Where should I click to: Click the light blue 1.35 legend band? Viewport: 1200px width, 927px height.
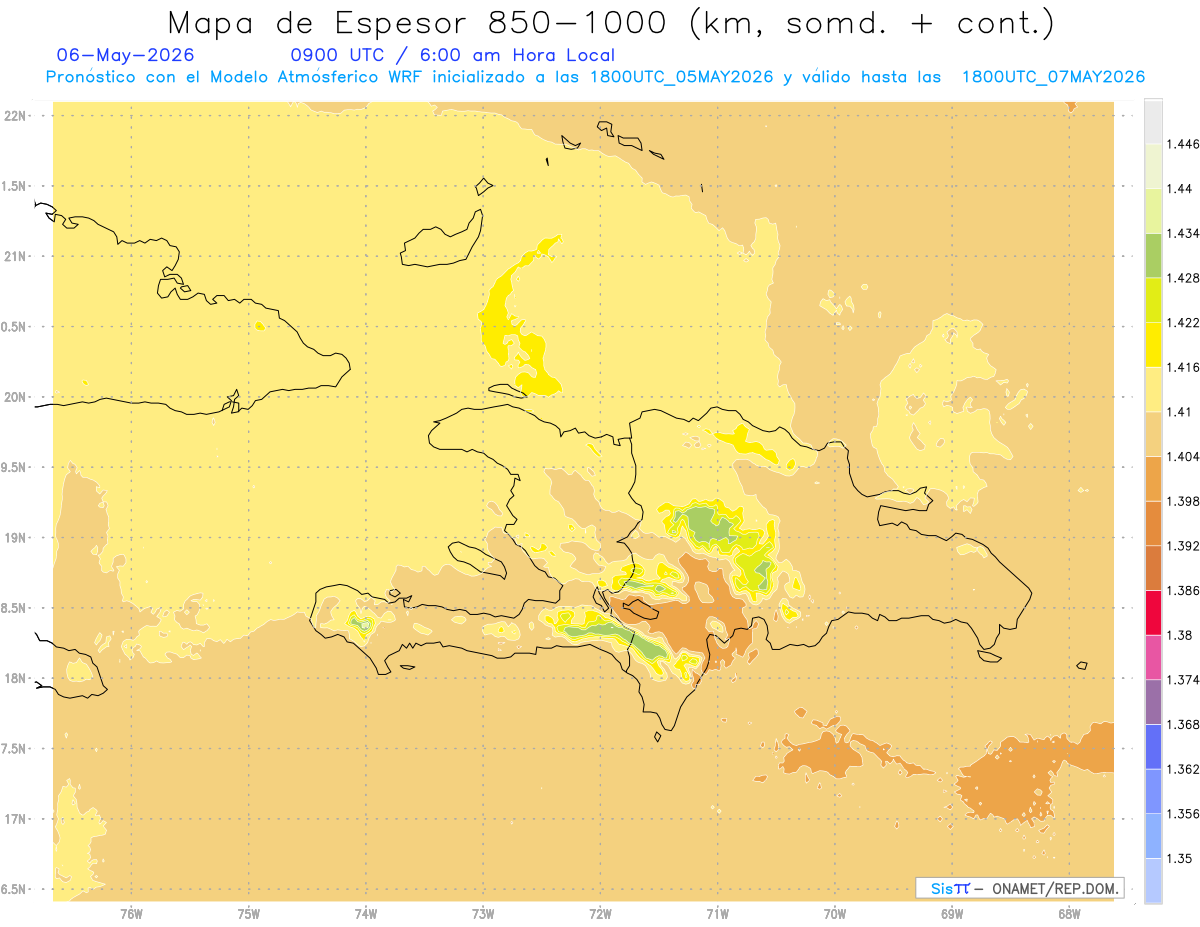coord(1153,880)
